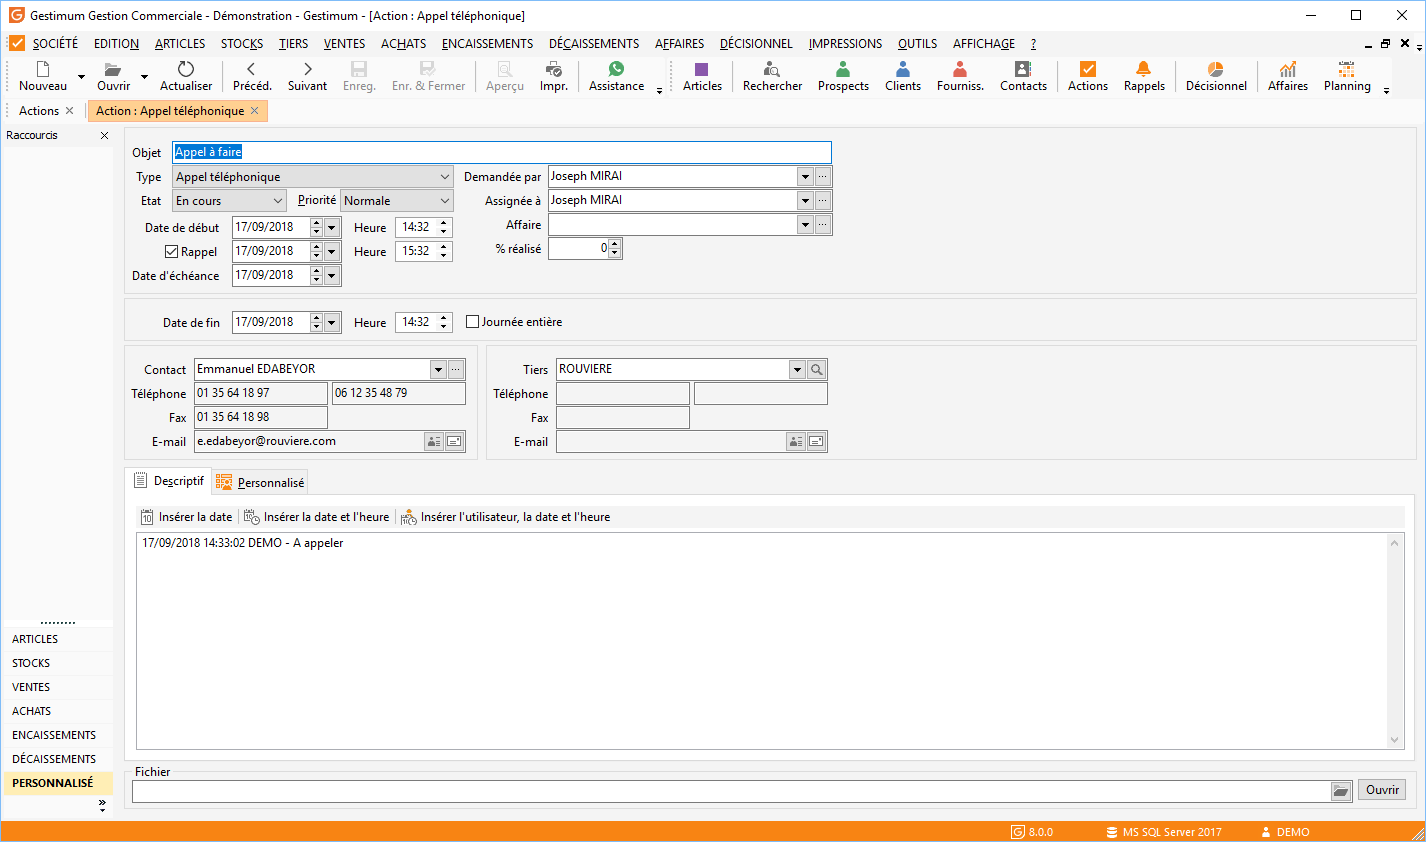Viewport: 1426px width, 842px height.
Task: Open the ENCAISSEMENTS menu
Action: point(487,43)
